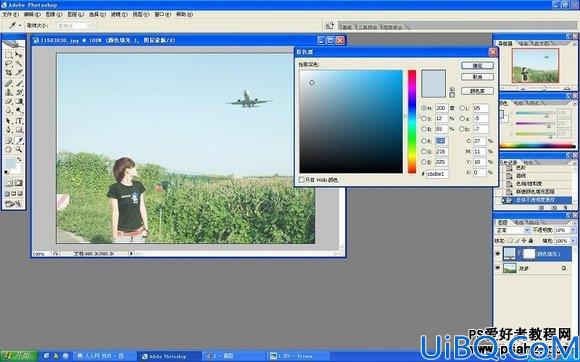Pick a shade in the color field
Viewport: 580px width, 362px height.
pos(351,121)
